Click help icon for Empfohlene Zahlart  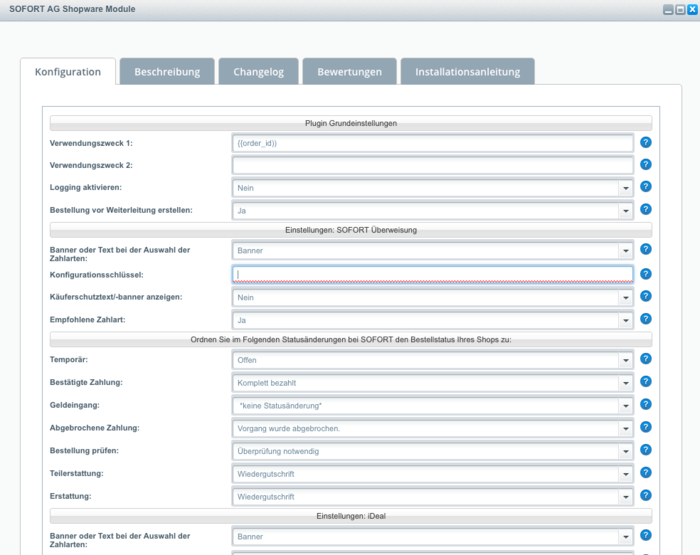646,319
